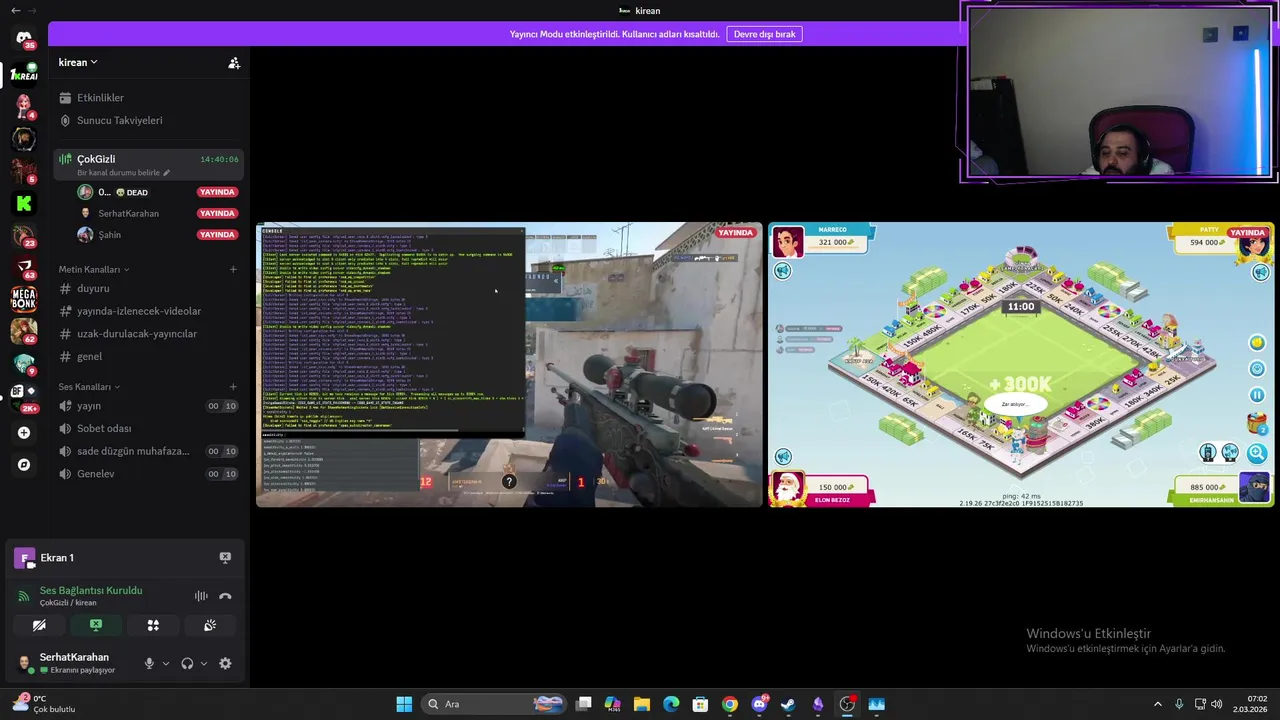Image resolution: width=1280 pixels, height=720 pixels.
Task: Open the Monopoly board stream thumbnail
Action: [1021, 365]
